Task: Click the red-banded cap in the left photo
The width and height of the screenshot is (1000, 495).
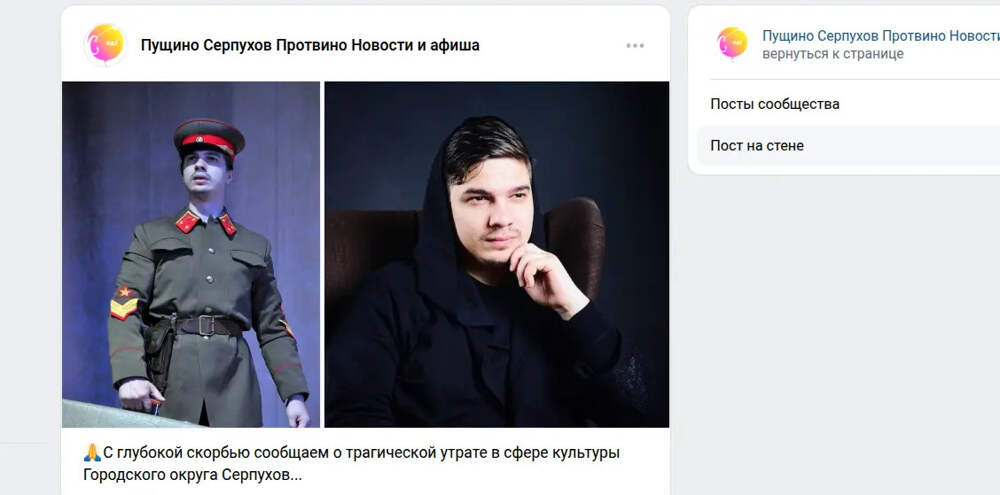Action: (x=209, y=137)
